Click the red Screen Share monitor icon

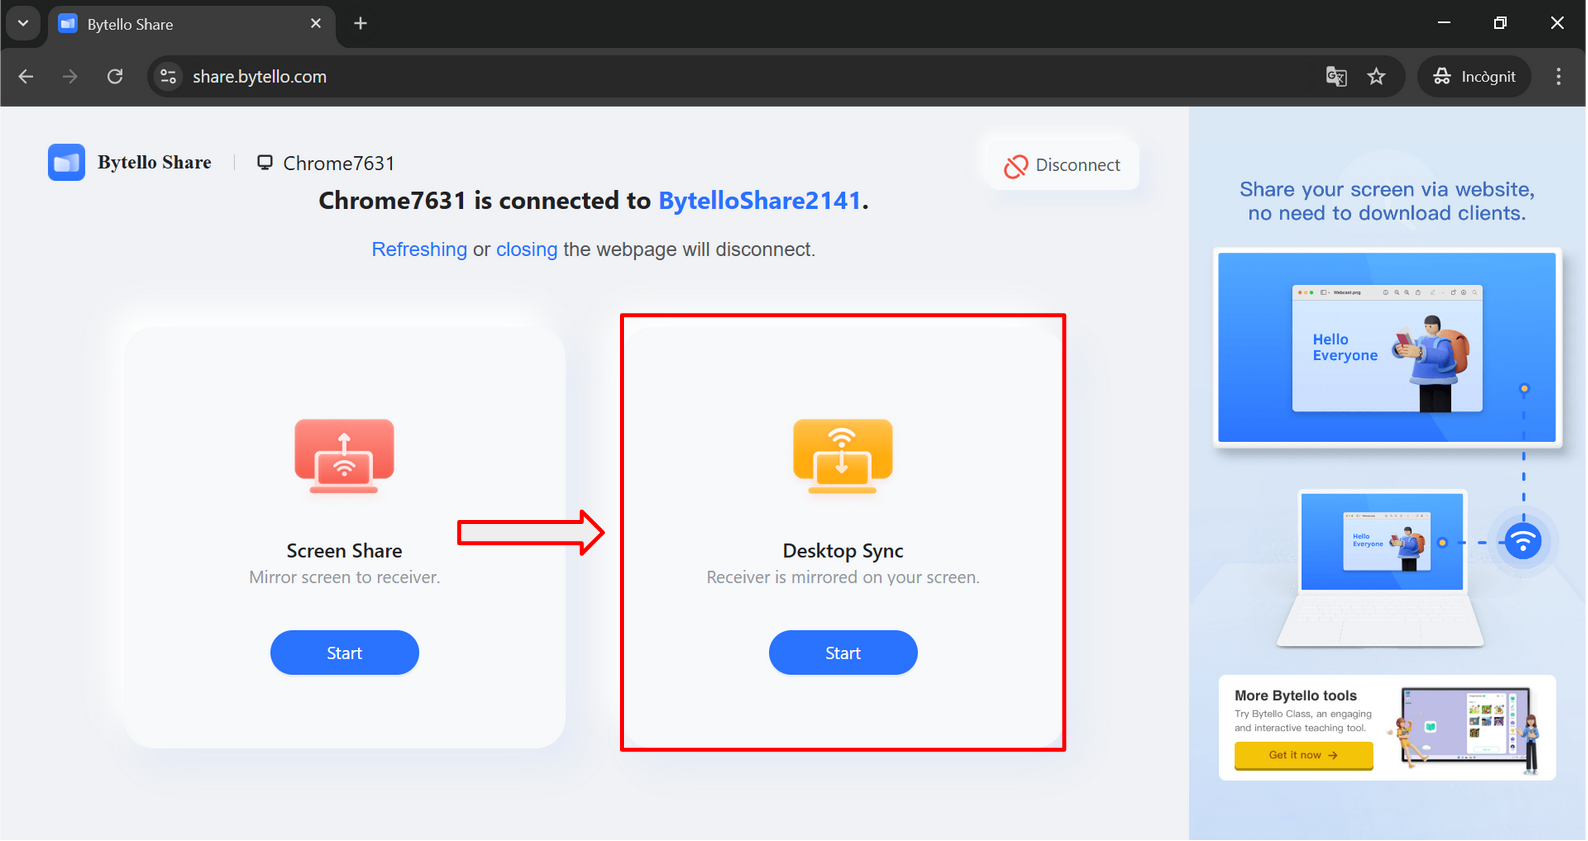344,456
